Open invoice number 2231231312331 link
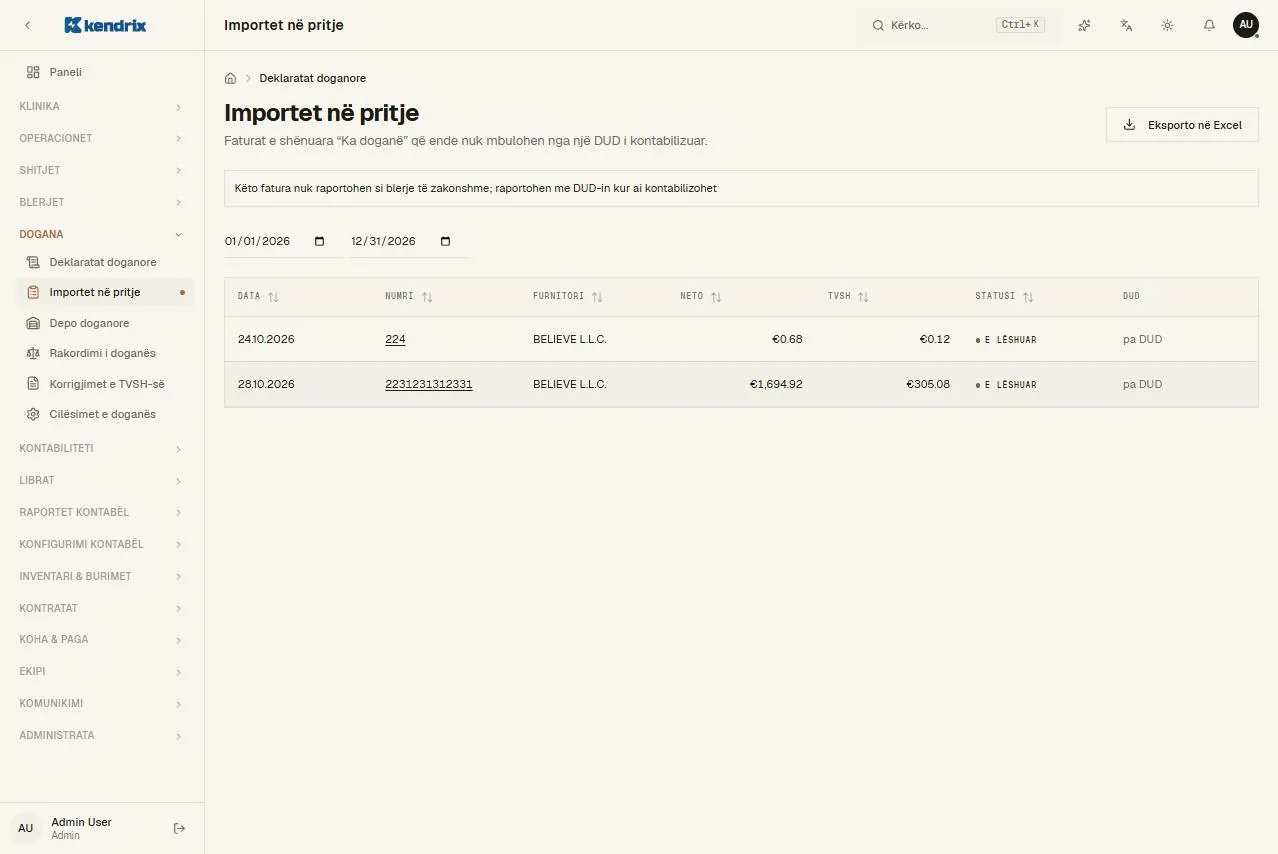1278x854 pixels. coord(429,384)
